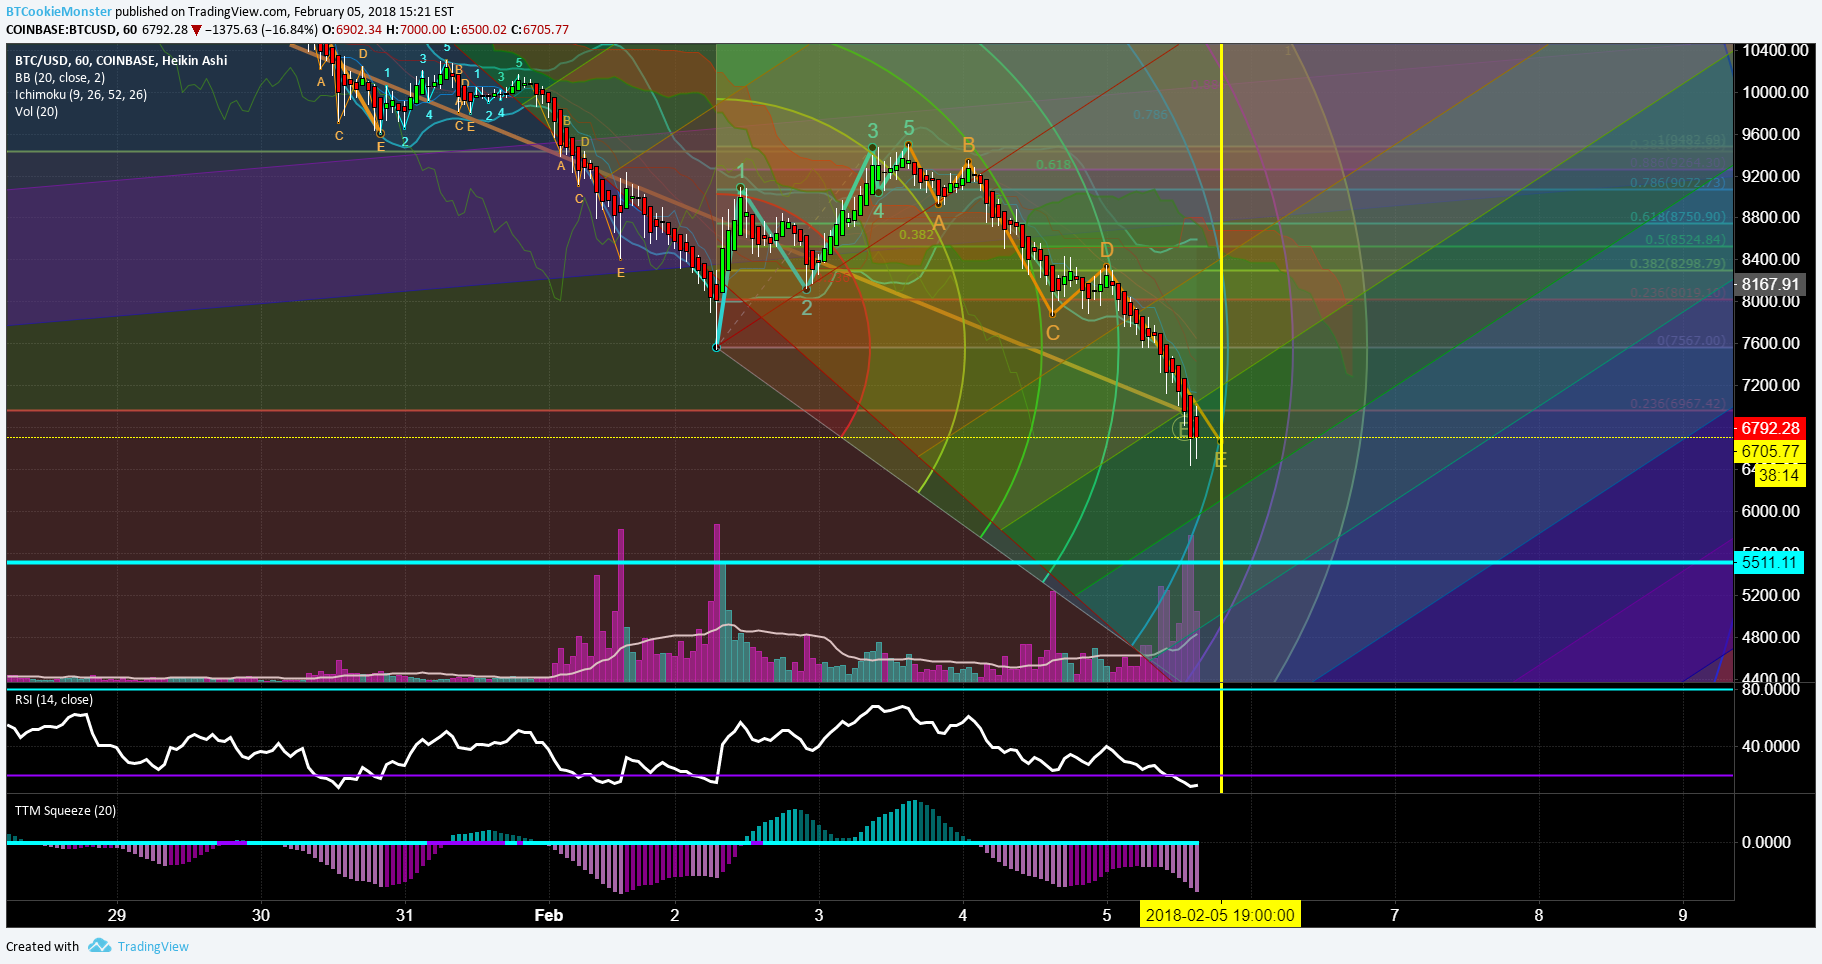Image resolution: width=1822 pixels, height=964 pixels.
Task: Click the 29 date label on time axis
Action: (x=117, y=915)
